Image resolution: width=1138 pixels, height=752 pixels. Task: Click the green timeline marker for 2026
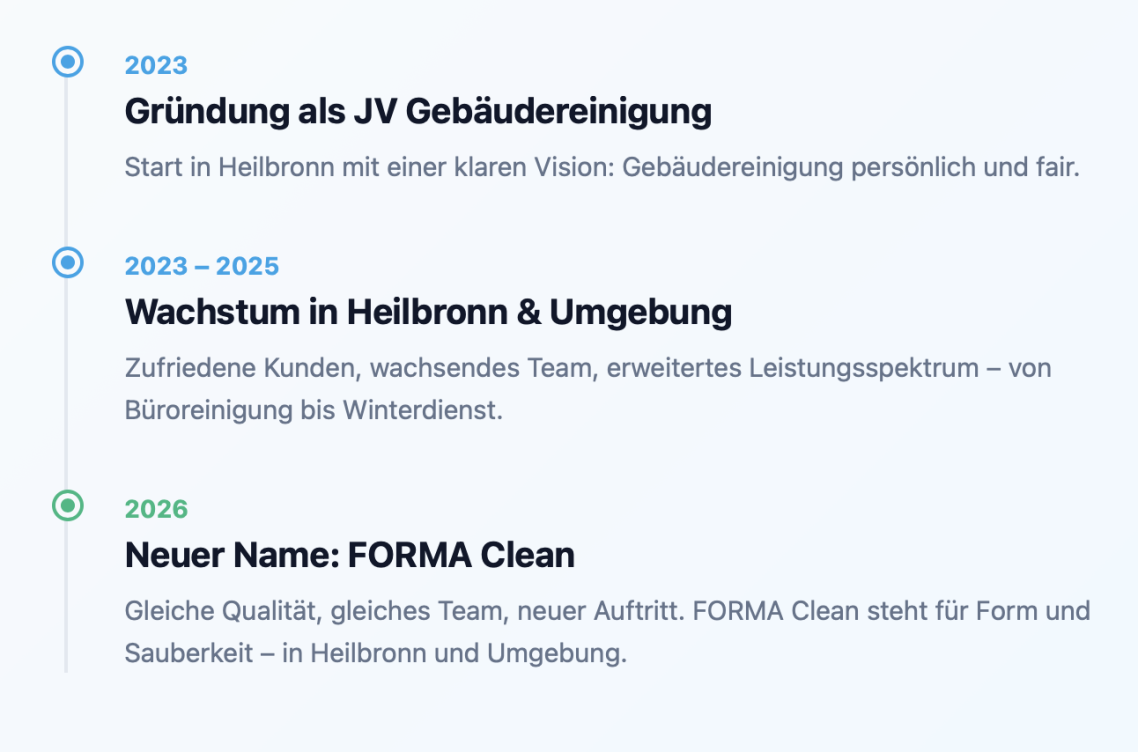click(67, 506)
